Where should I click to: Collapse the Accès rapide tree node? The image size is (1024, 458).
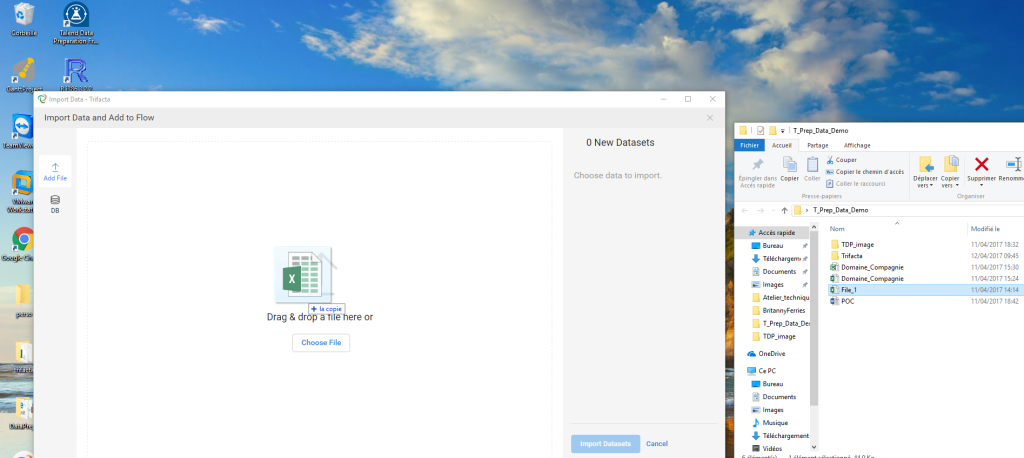point(741,232)
